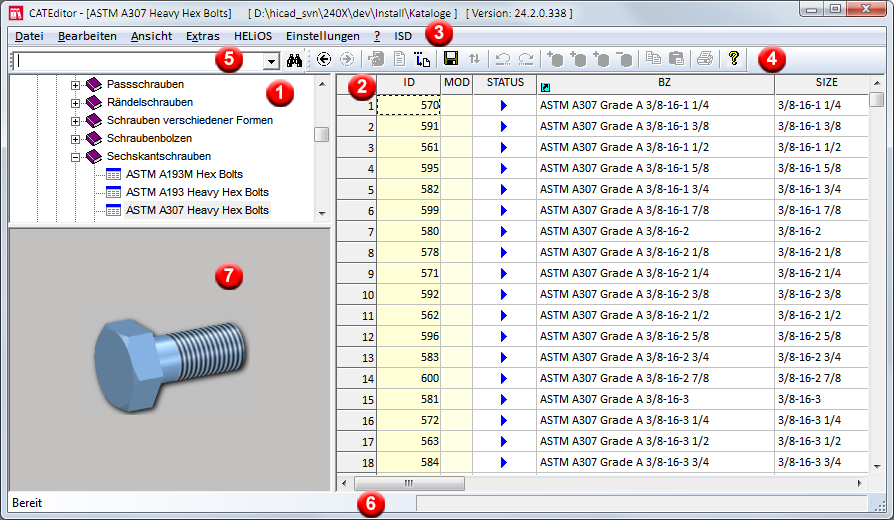Click the undo arrow toolbar icon

[503, 60]
